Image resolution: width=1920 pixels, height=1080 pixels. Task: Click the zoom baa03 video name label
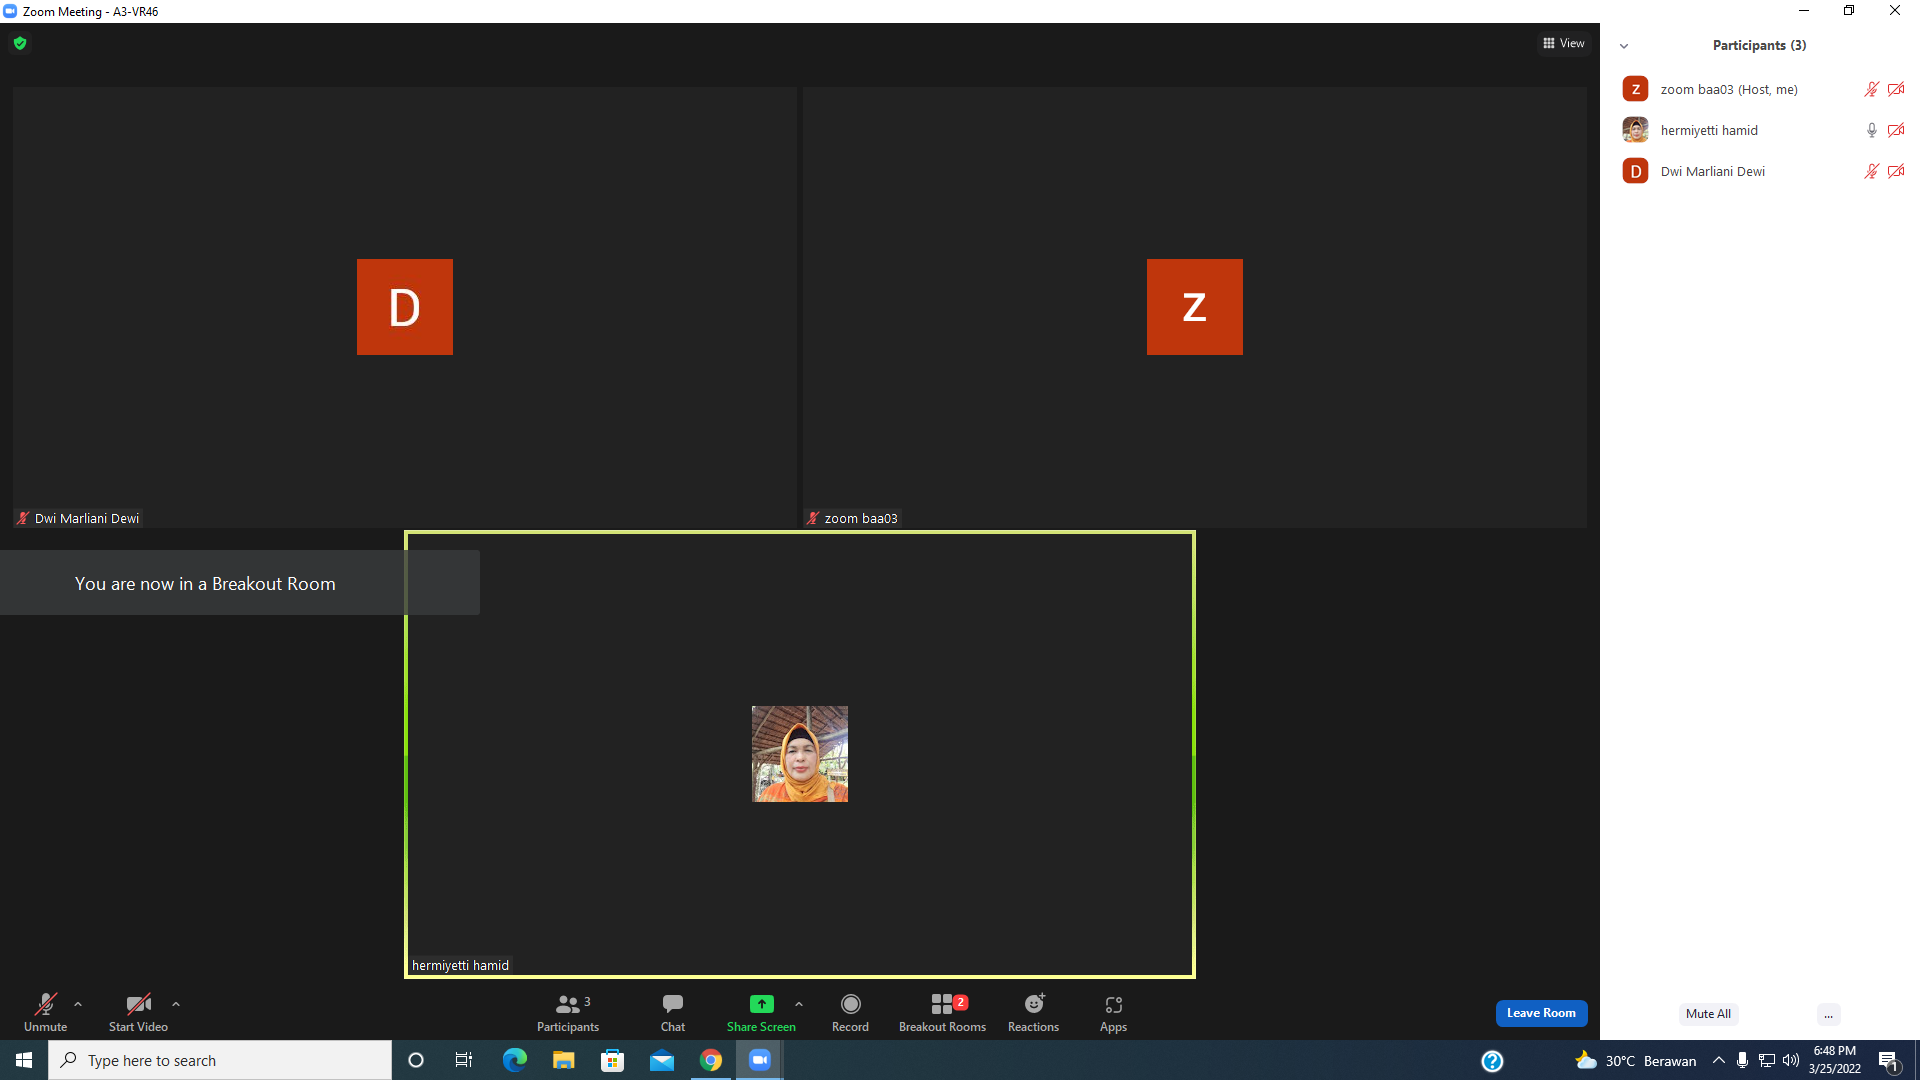pos(853,518)
